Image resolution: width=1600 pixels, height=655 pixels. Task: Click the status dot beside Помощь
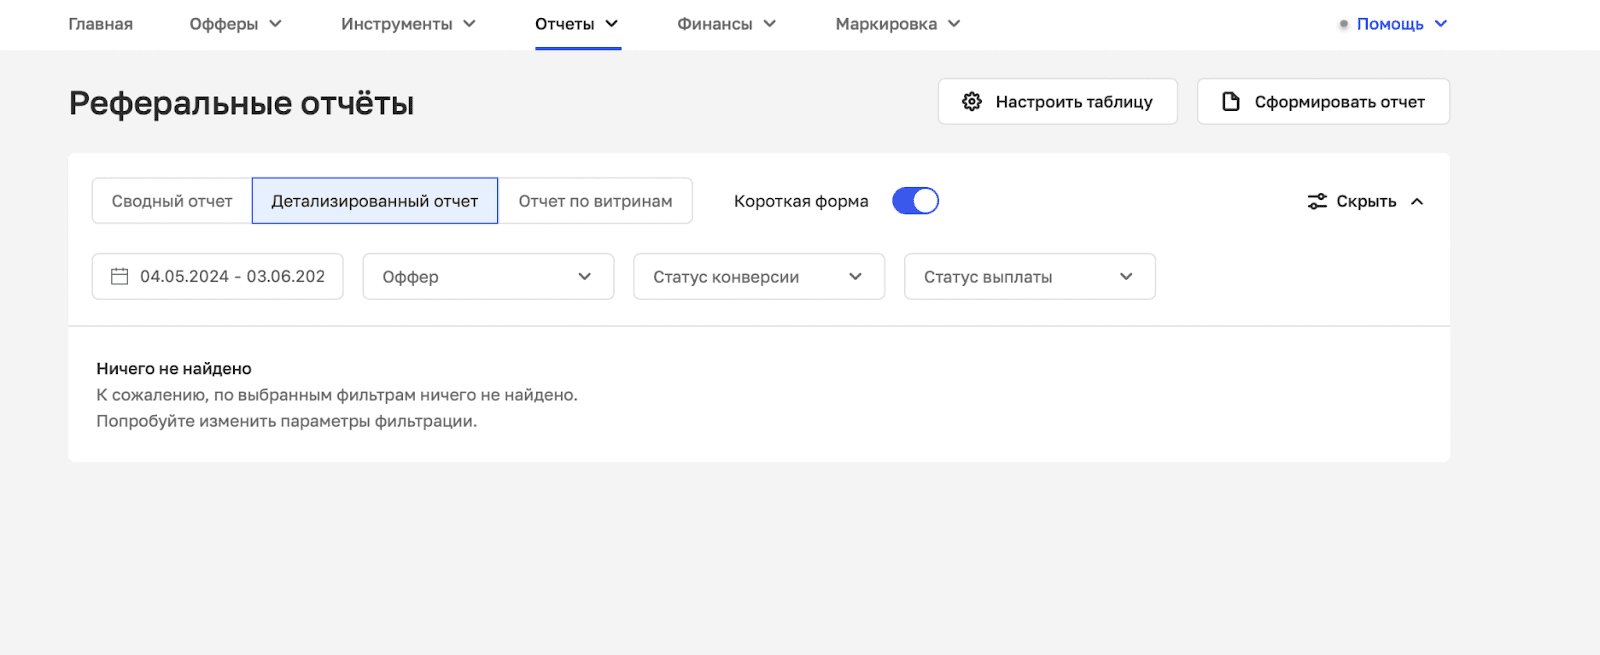(1344, 24)
